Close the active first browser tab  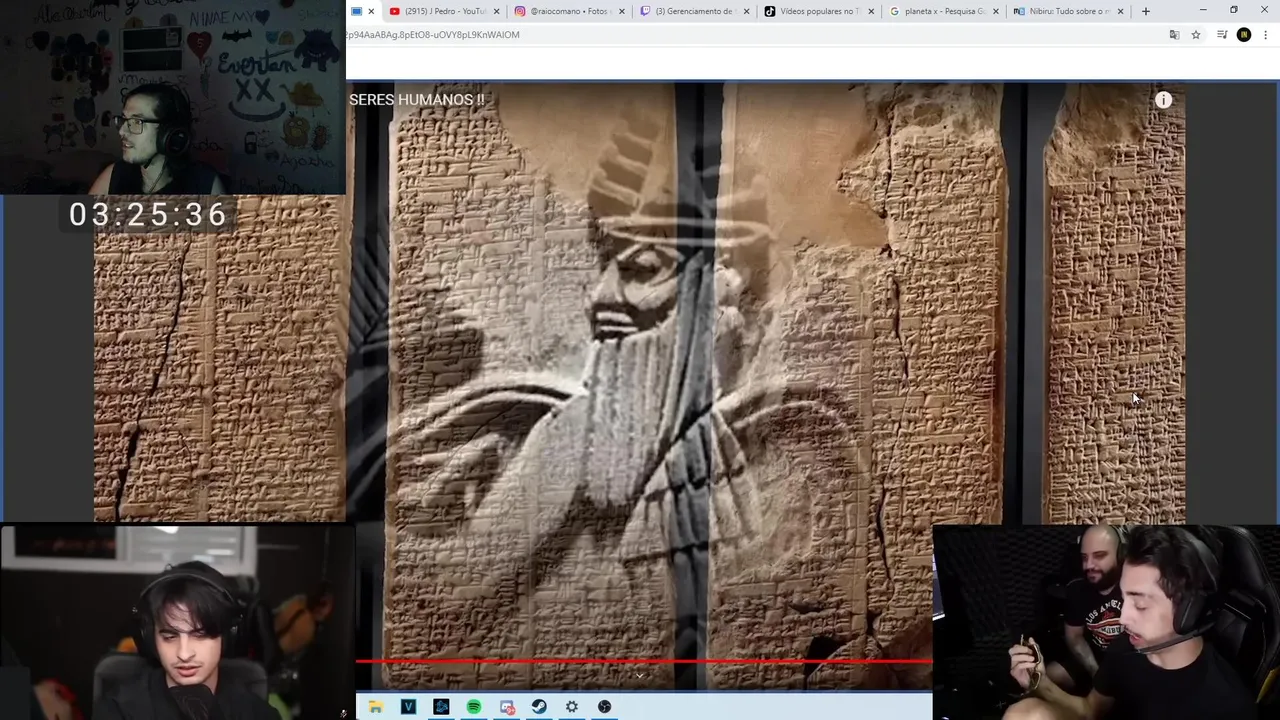pos(371,11)
